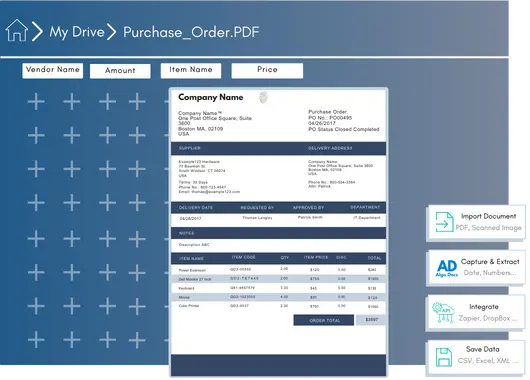Choose the Save Data card title
The image size is (530, 380).
[482, 349]
